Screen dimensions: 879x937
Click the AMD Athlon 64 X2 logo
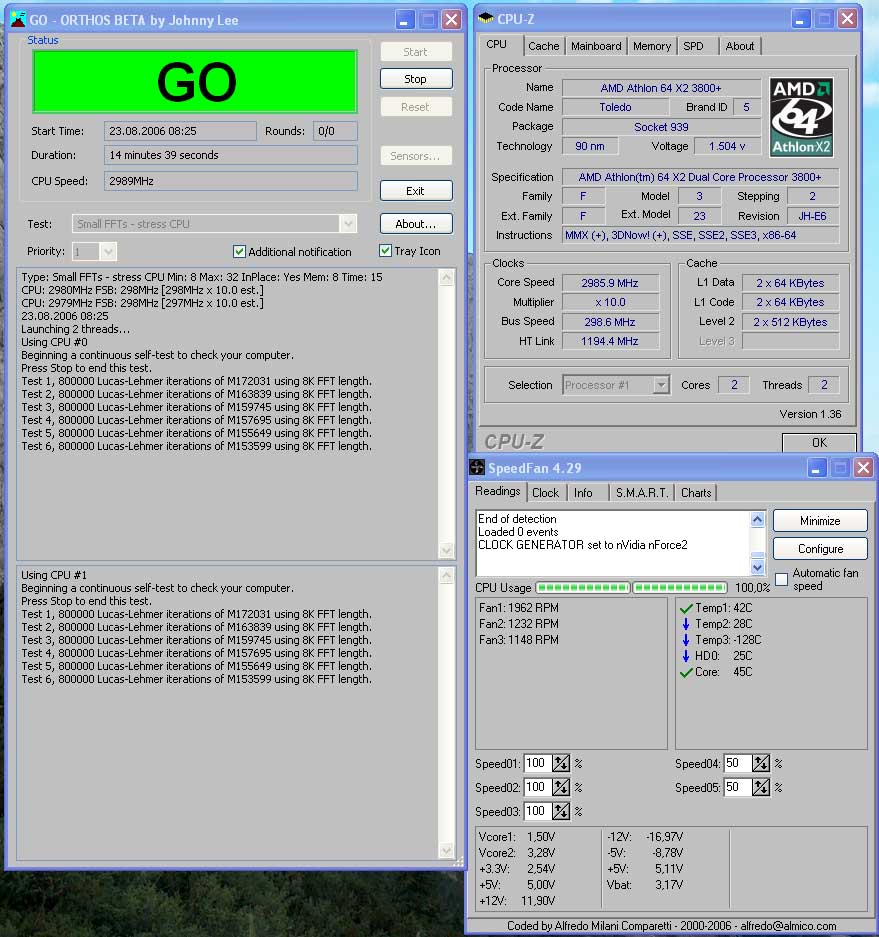[801, 117]
